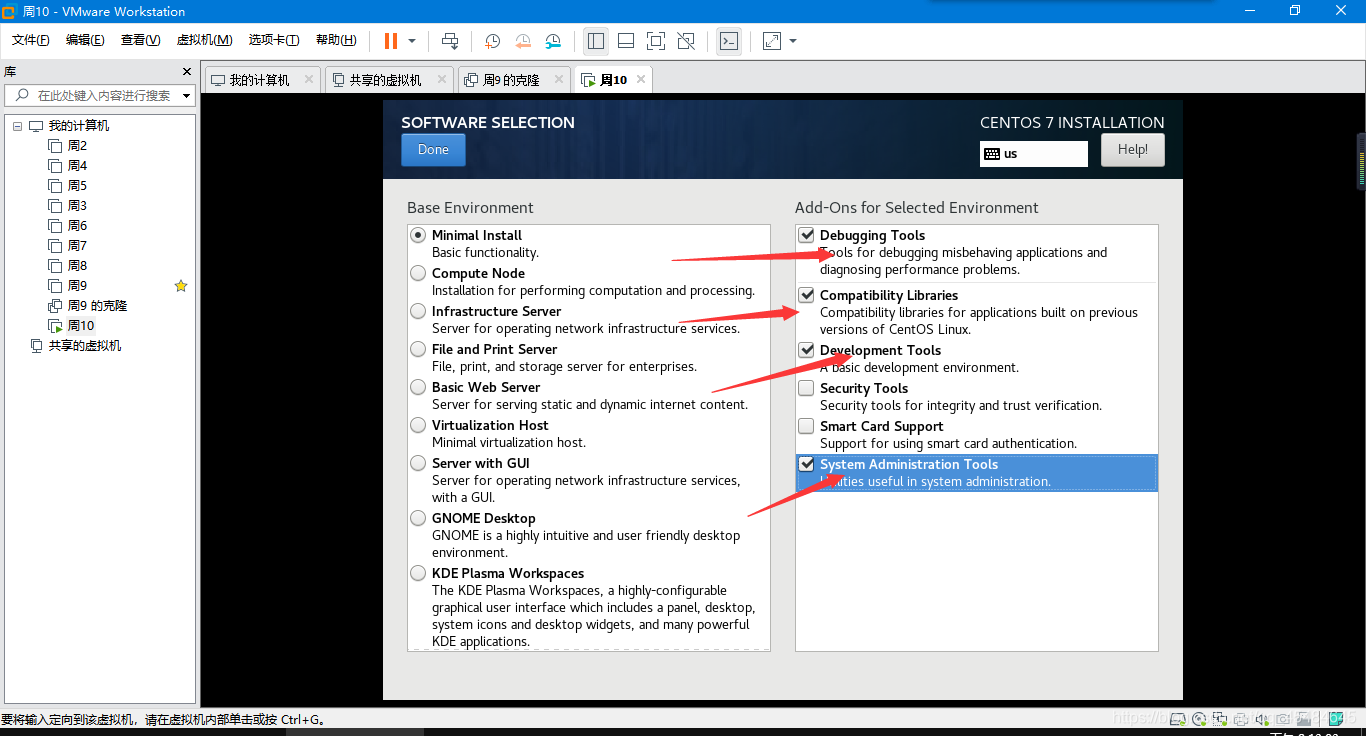Click the network adapter status bar icon
Screen dimensions: 1366x736
tap(1220, 719)
